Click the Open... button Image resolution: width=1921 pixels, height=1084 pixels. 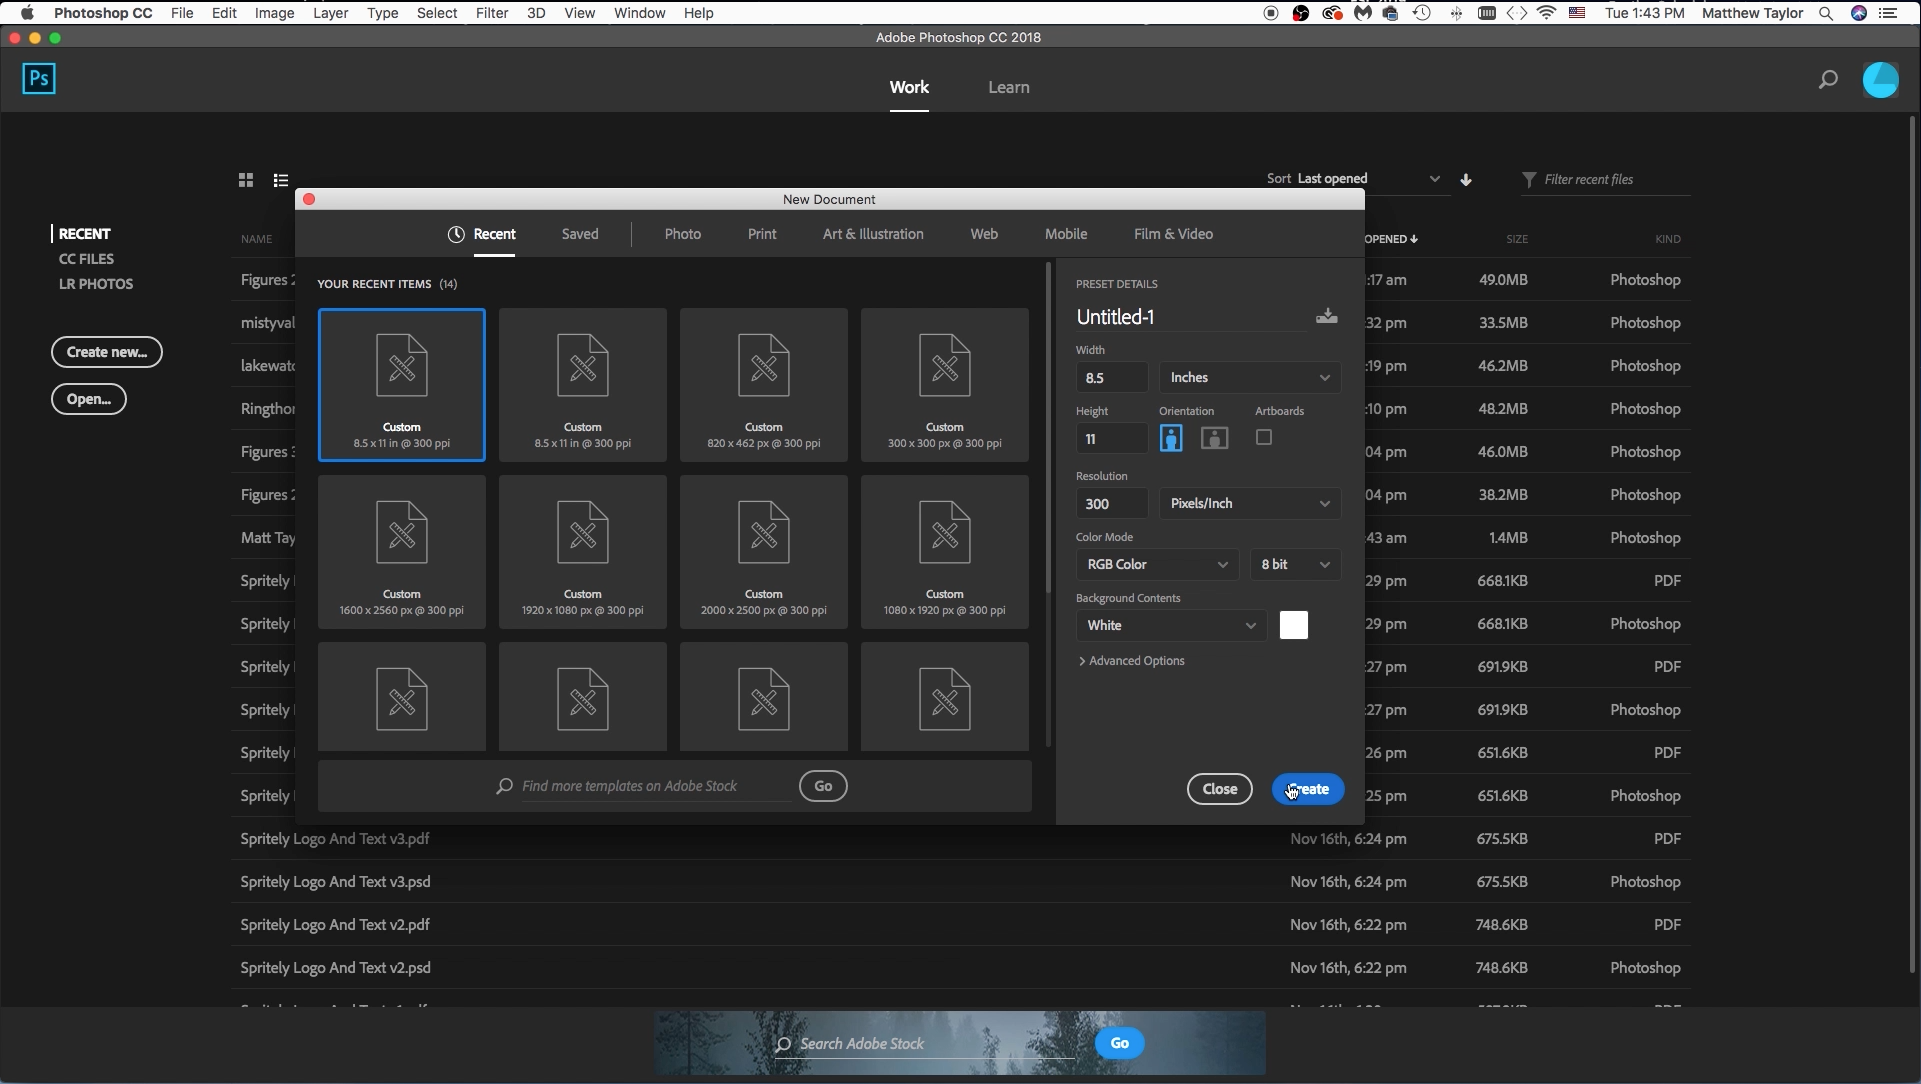point(89,399)
